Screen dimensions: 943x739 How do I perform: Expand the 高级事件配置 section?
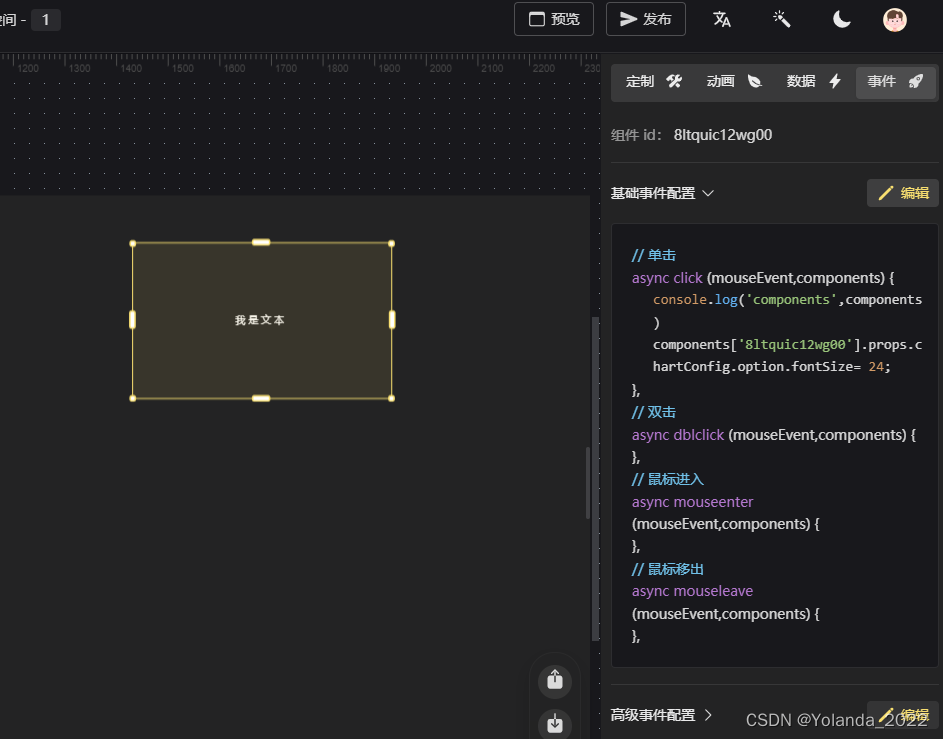point(708,716)
